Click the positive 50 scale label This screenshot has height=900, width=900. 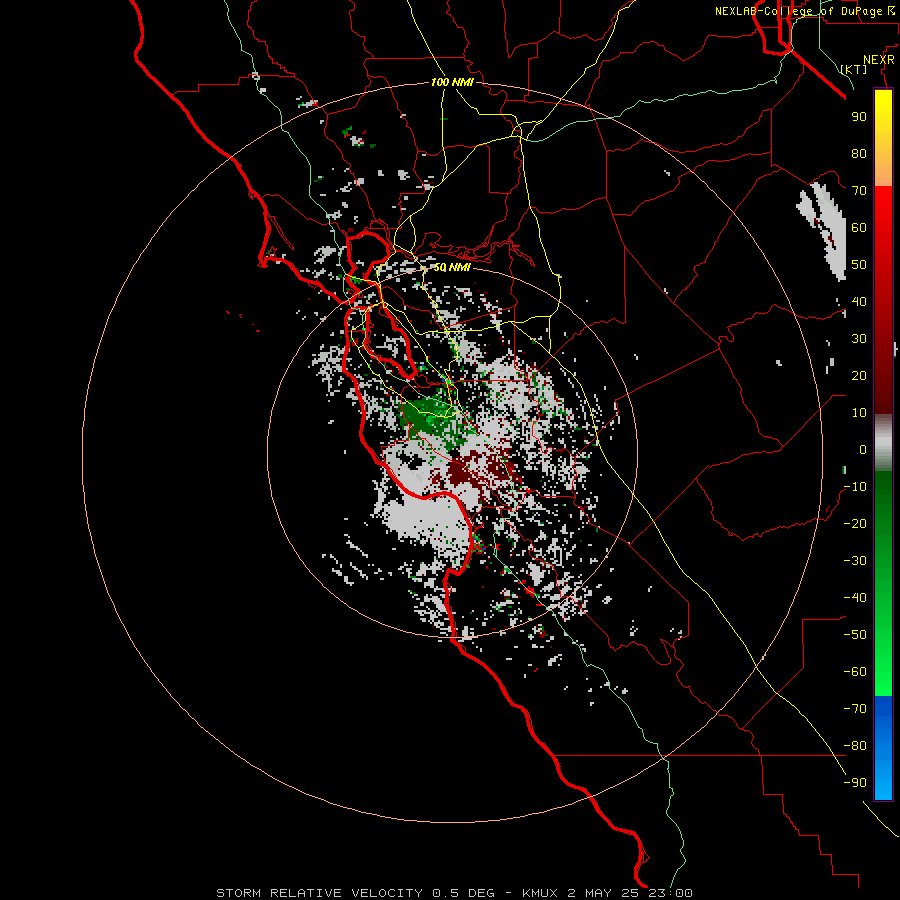(x=859, y=265)
